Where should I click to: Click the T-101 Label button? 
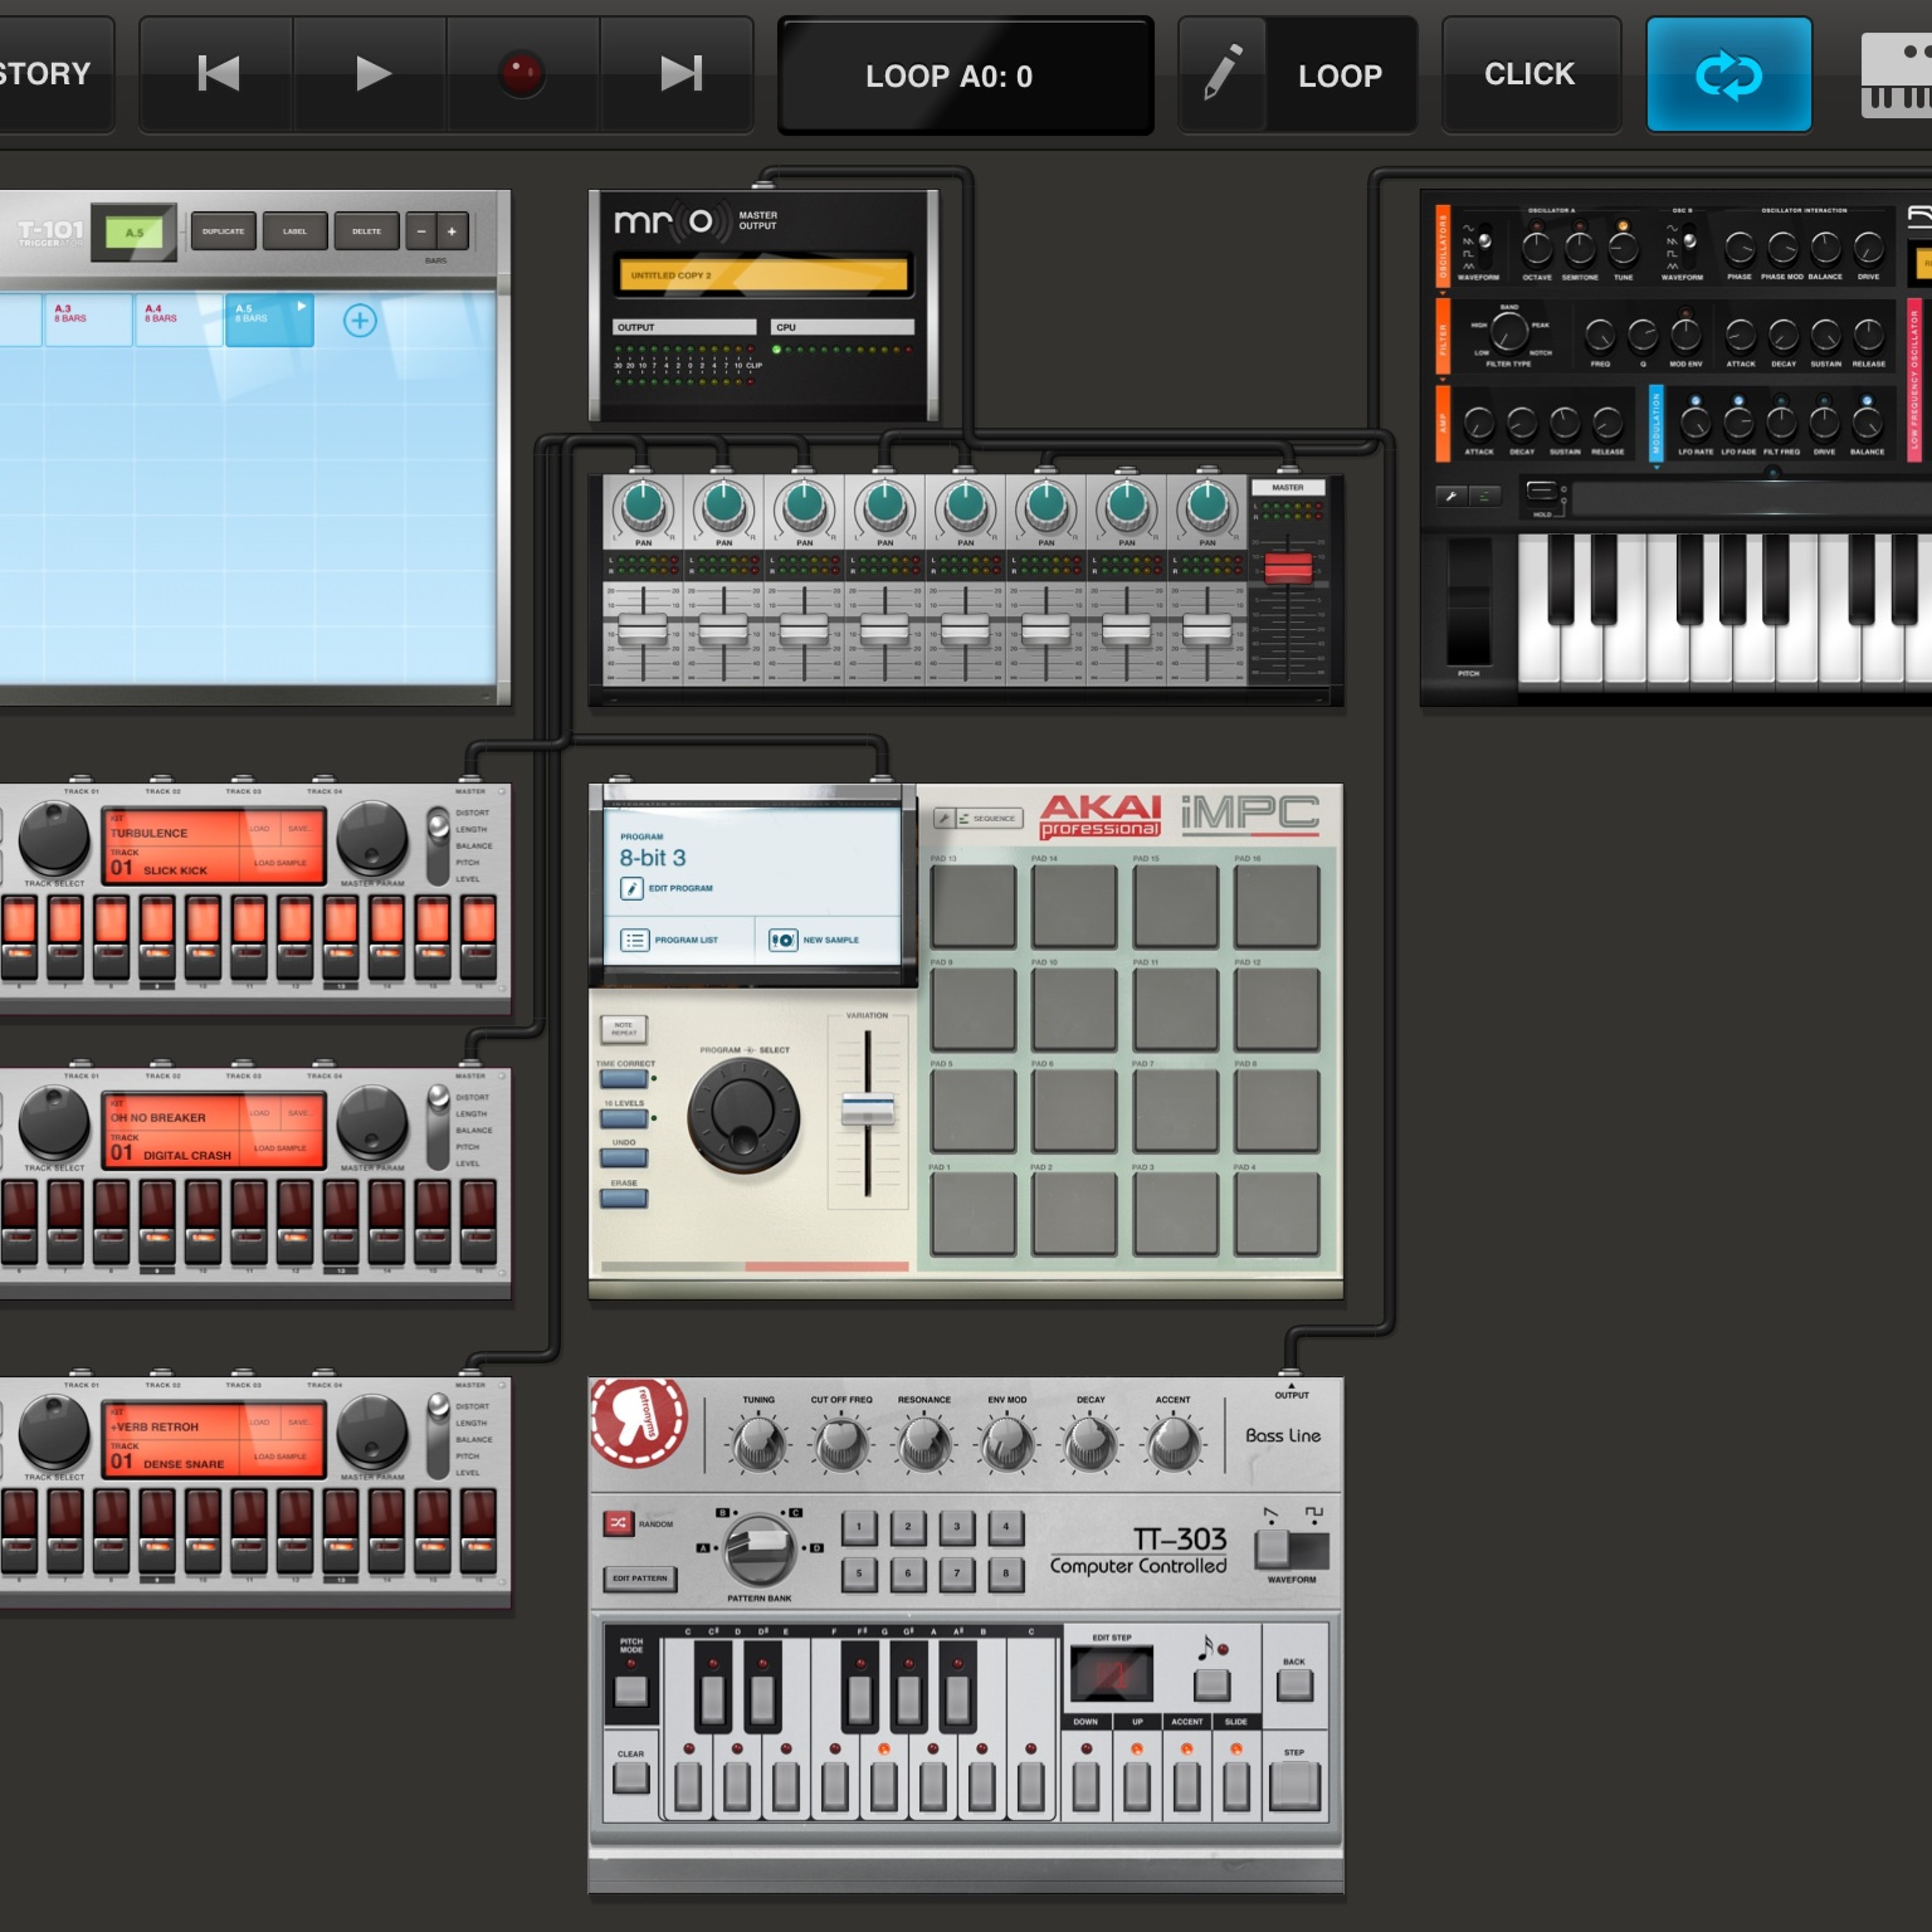click(x=295, y=231)
